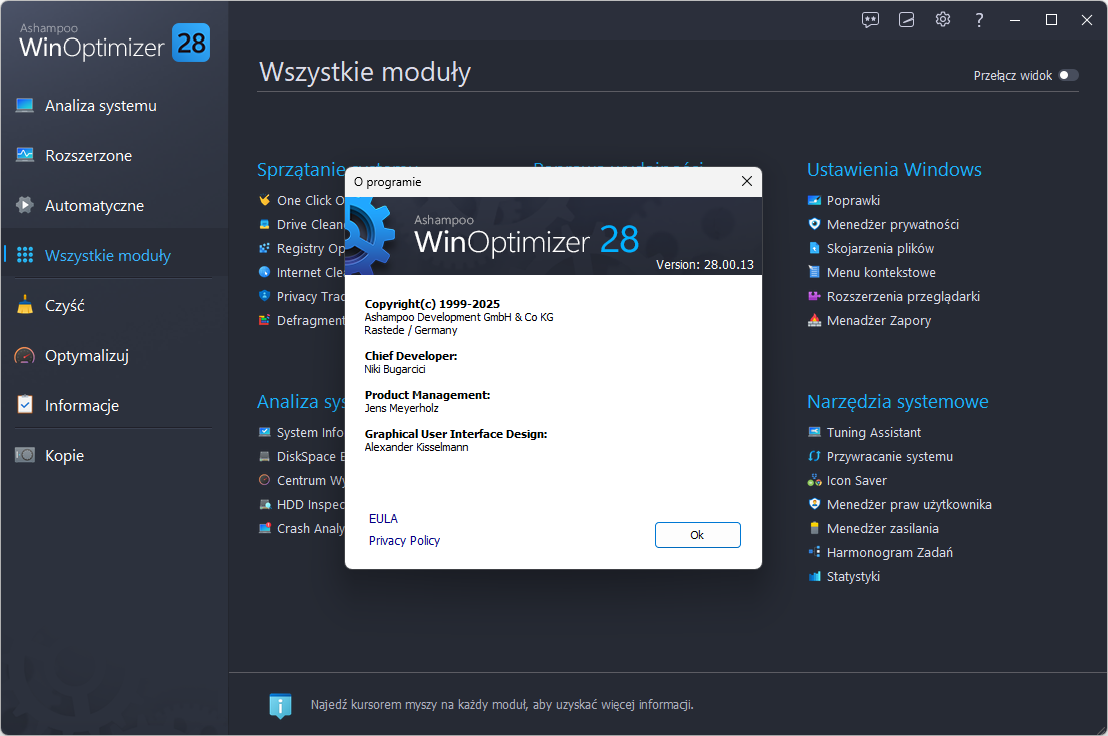
Task: Click the info icon in bottom bar
Action: click(281, 705)
